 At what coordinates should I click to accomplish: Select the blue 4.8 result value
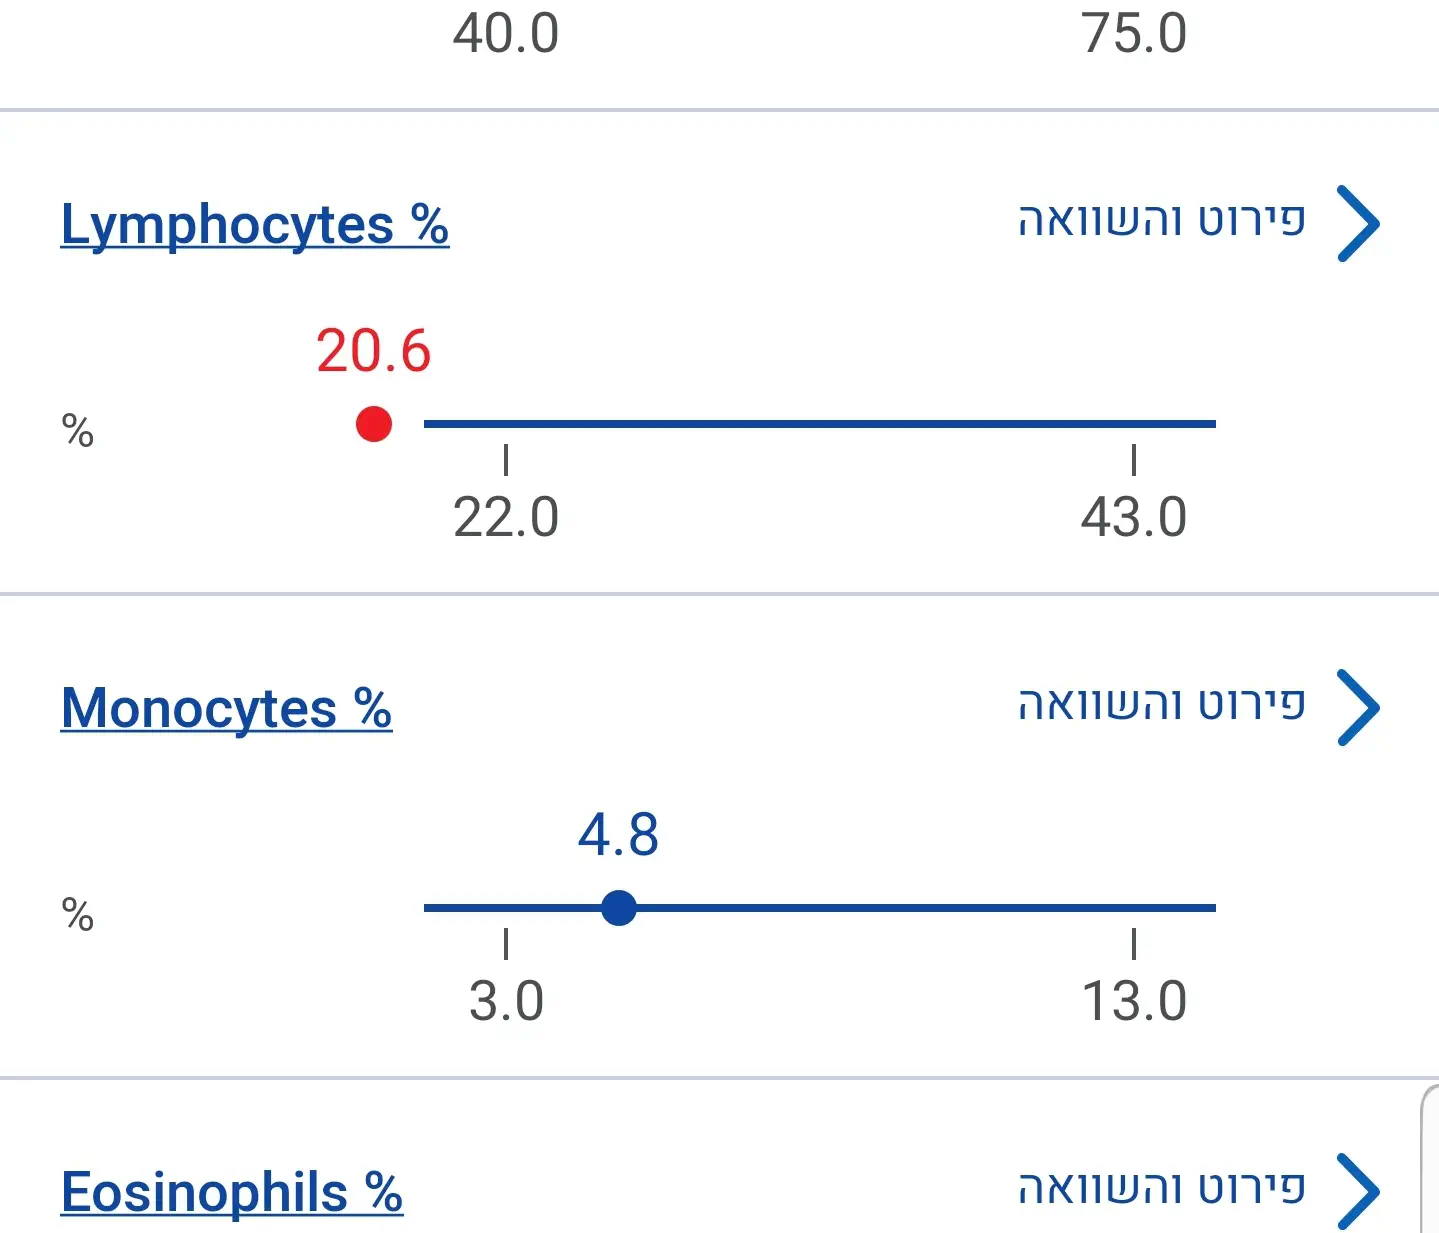618,835
